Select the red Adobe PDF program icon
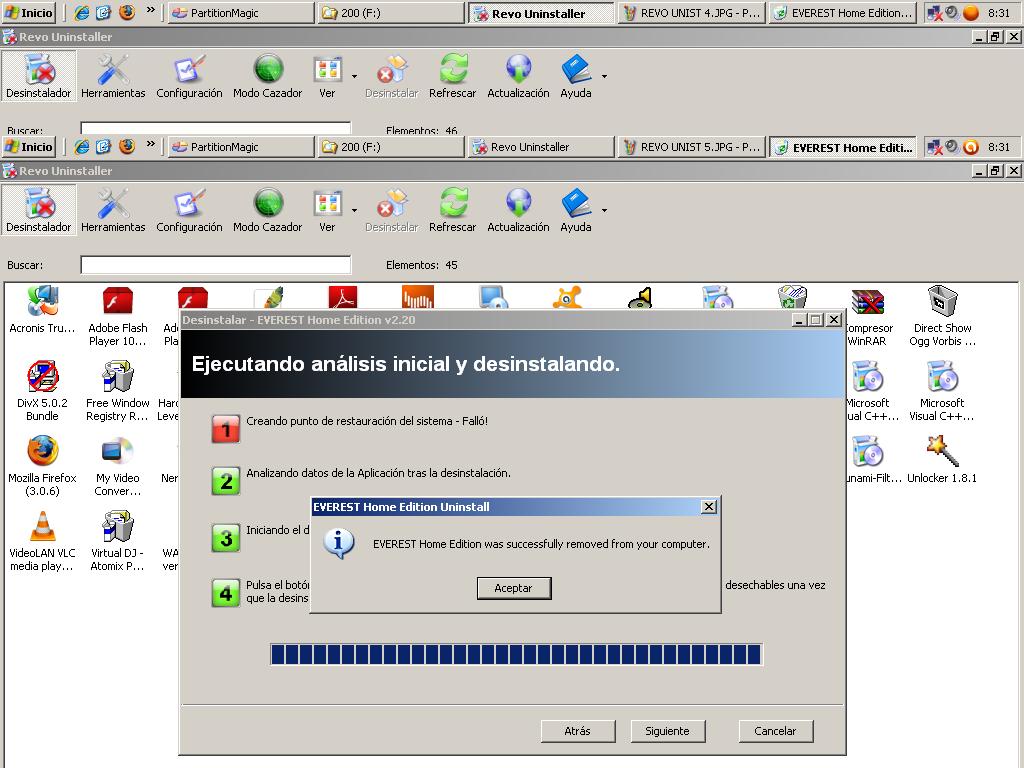Screen dimensions: 1024x768 tap(343, 297)
